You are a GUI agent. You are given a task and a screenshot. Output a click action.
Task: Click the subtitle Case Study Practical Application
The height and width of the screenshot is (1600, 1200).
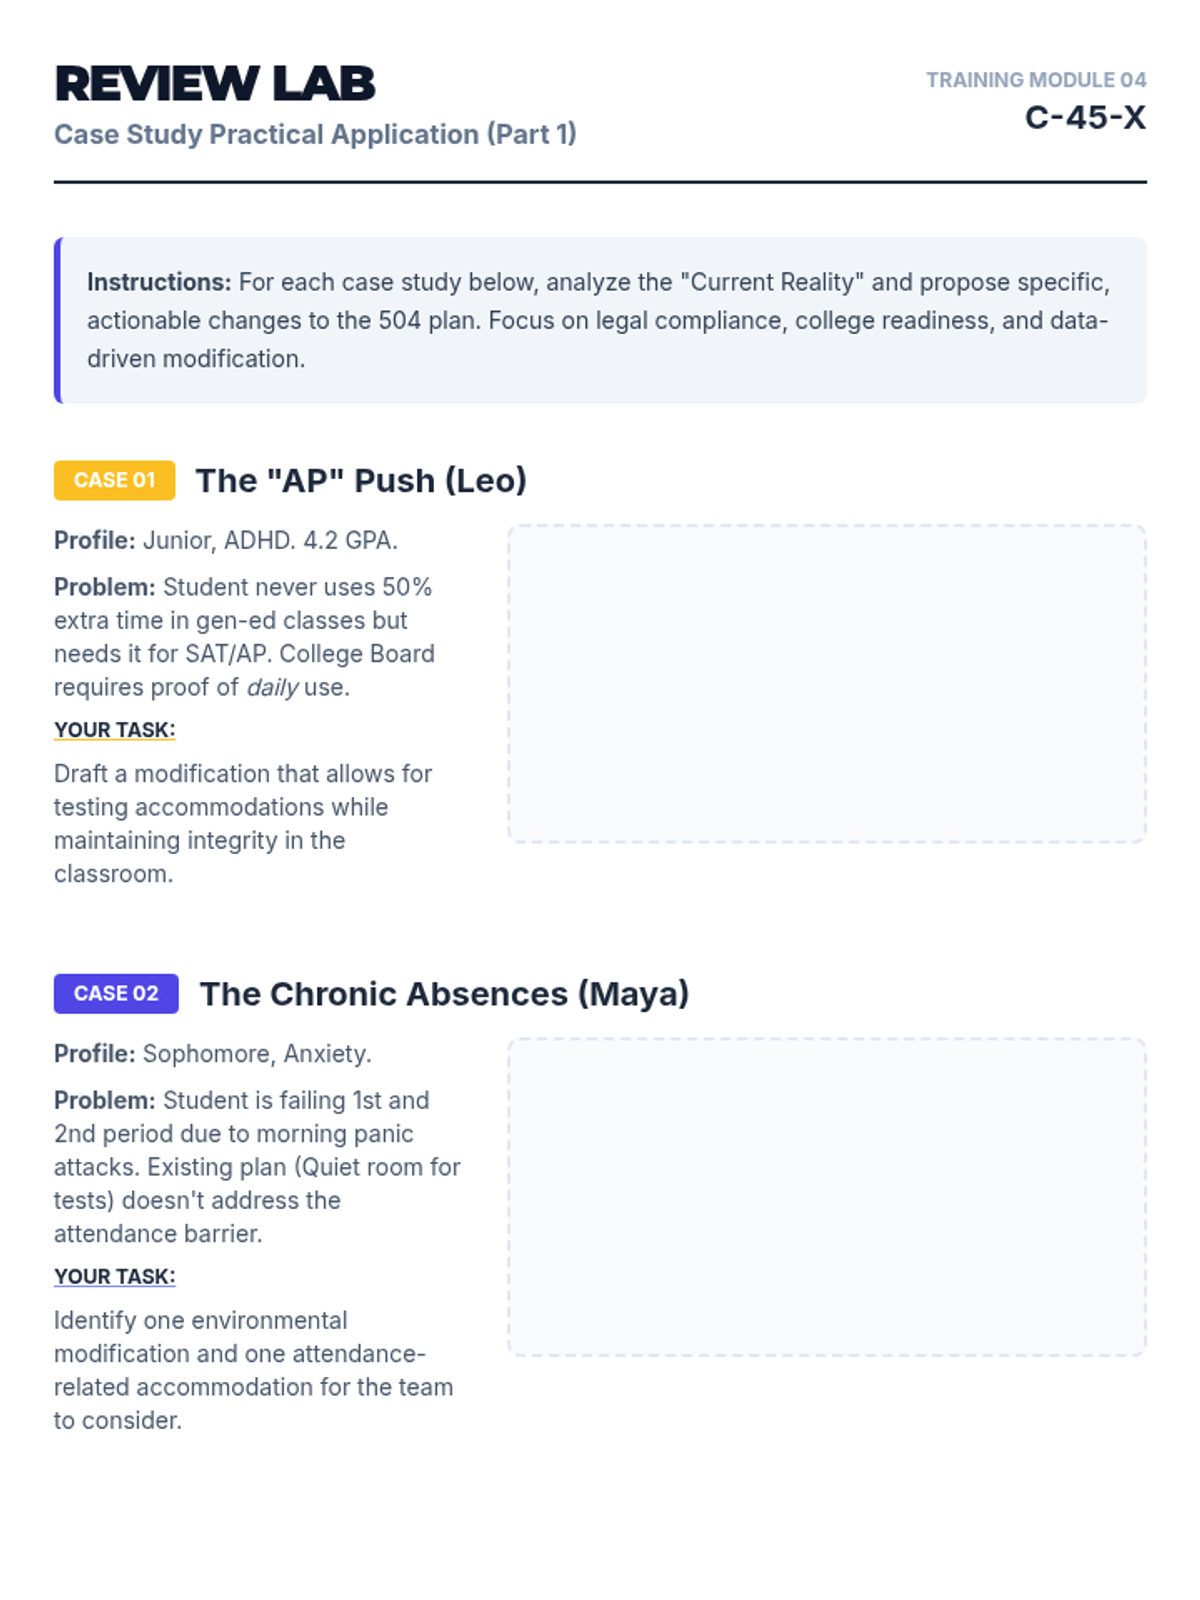coord(315,134)
